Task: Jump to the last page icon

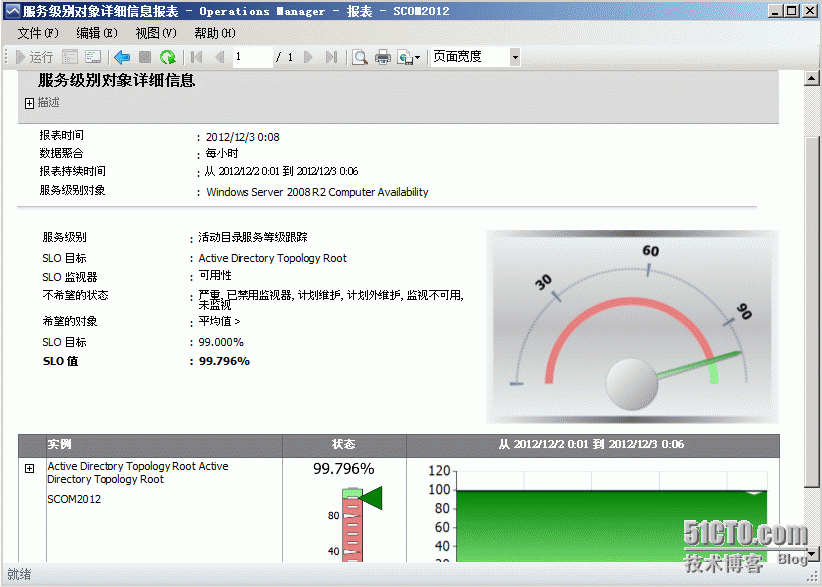Action: click(331, 57)
